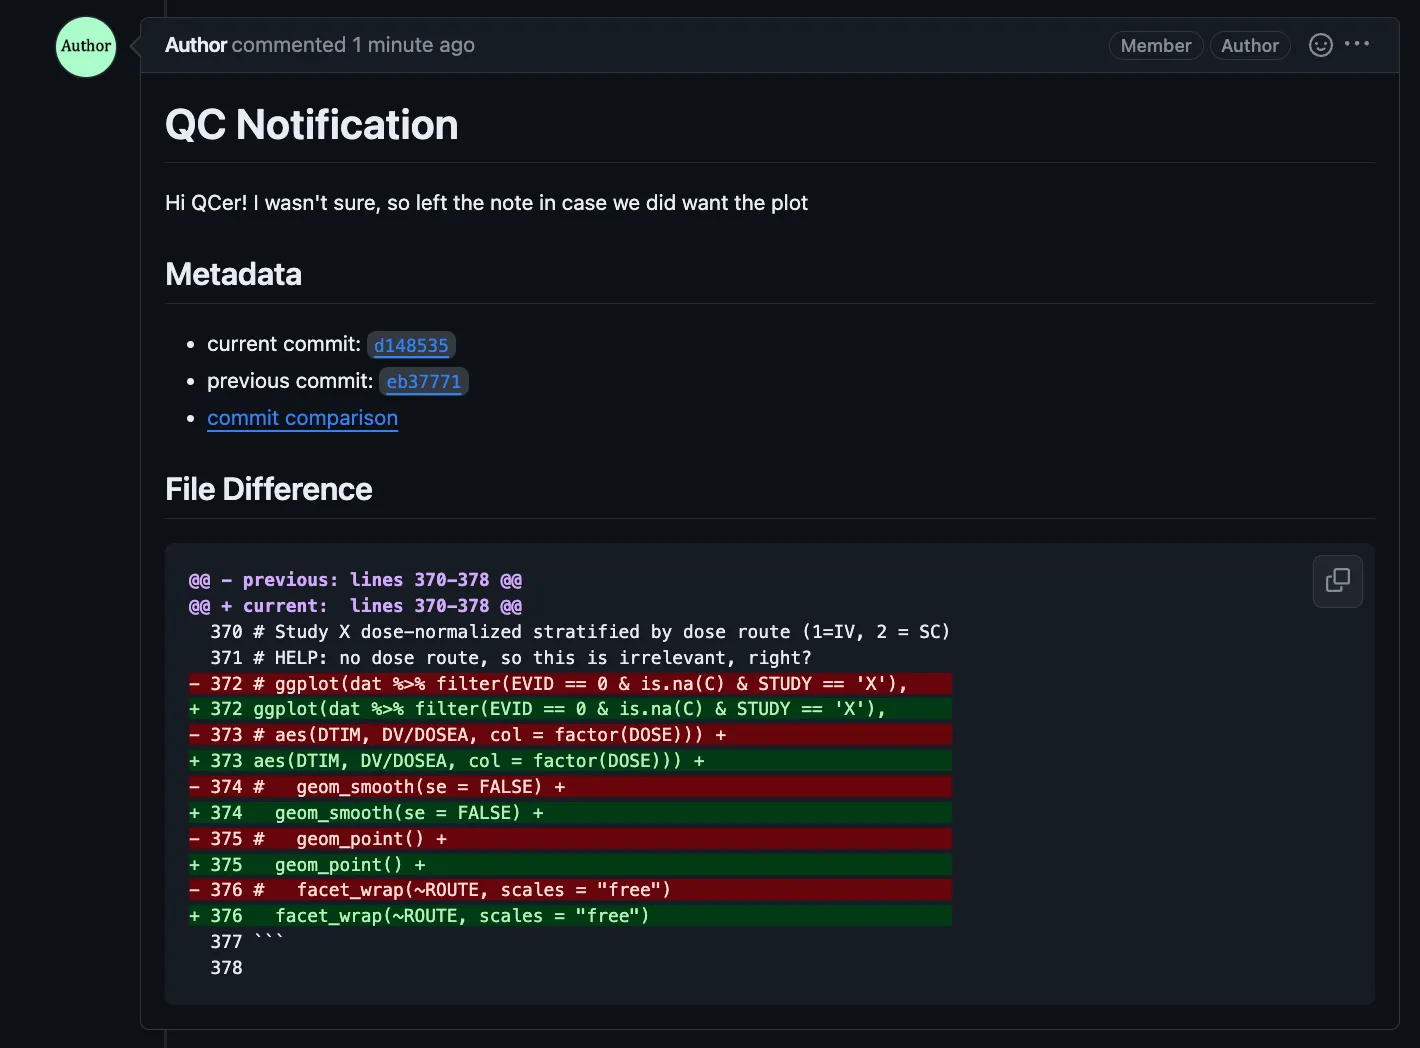This screenshot has width=1420, height=1048.
Task: Click the '1 minute ago' timestamp
Action: pos(413,45)
